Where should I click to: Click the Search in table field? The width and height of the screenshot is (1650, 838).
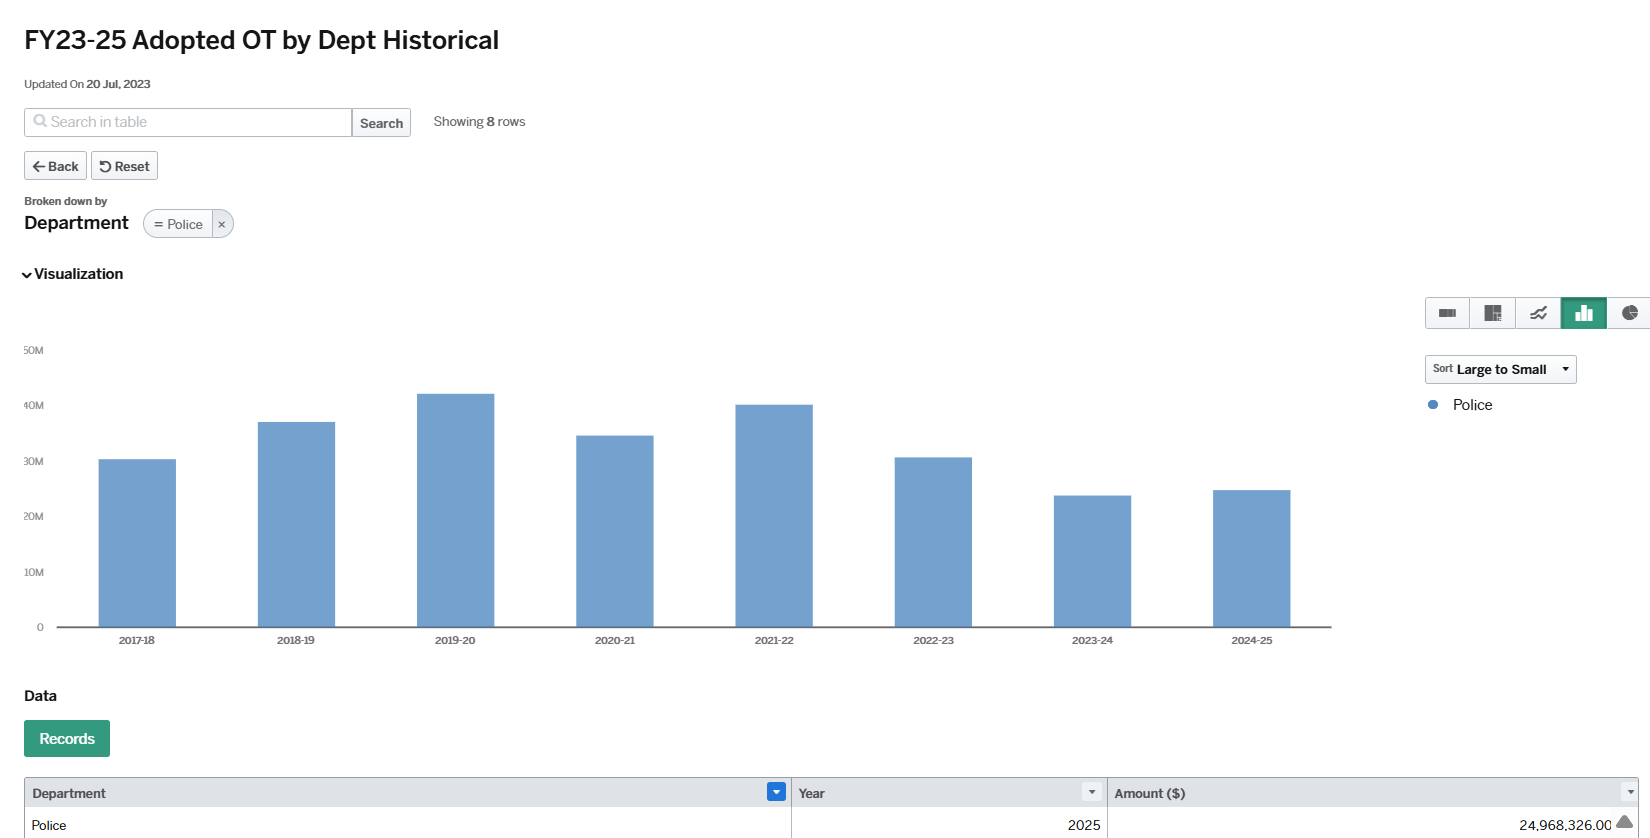(188, 122)
